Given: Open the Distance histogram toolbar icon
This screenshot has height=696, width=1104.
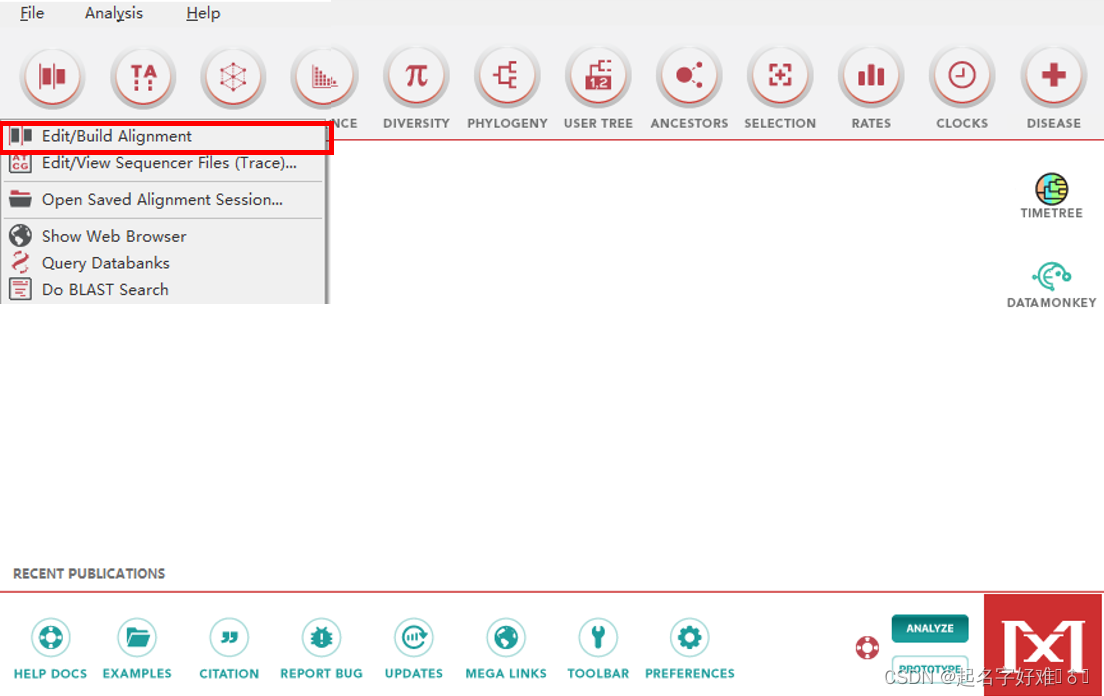Looking at the screenshot, I should tap(325, 76).
